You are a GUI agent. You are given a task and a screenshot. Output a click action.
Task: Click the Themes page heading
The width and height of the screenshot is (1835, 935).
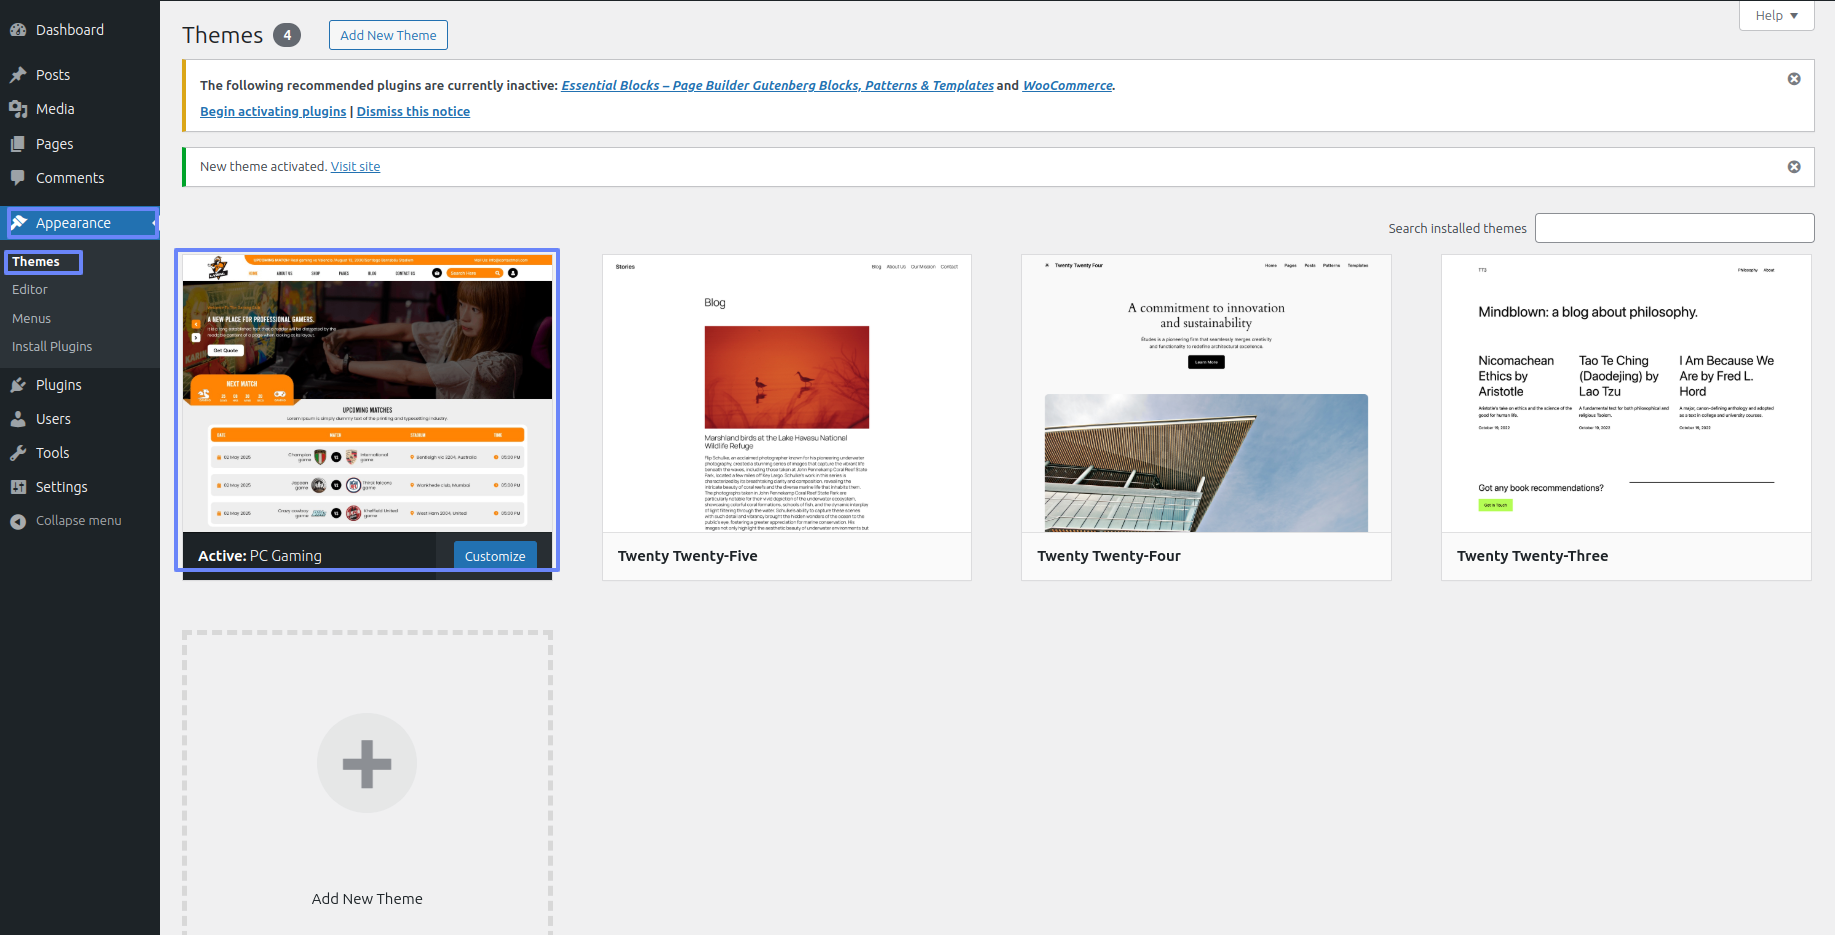(x=223, y=35)
